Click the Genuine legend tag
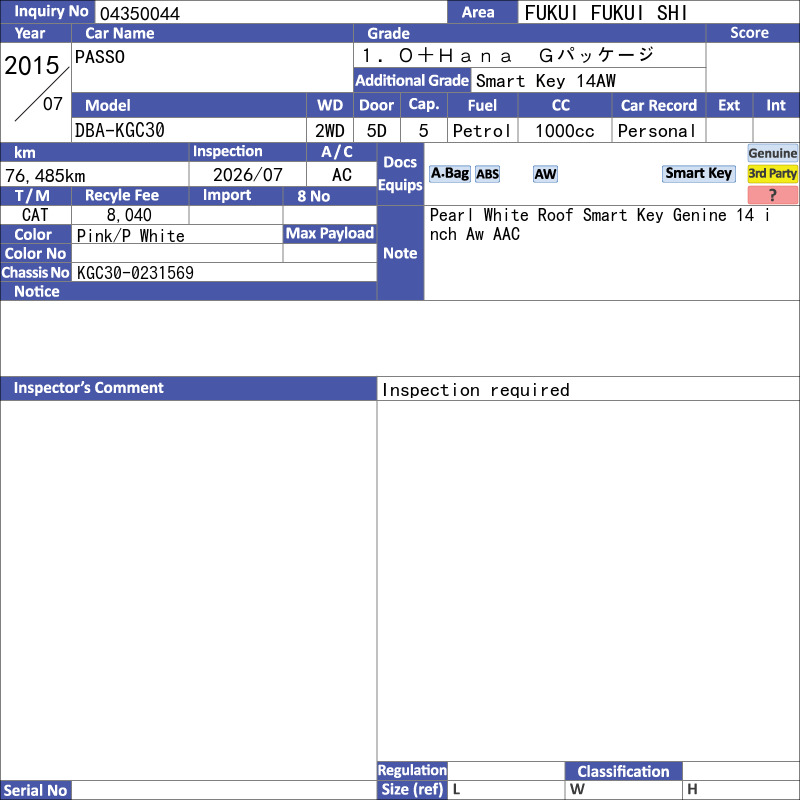Viewport: 800px width, 800px height. 772,153
